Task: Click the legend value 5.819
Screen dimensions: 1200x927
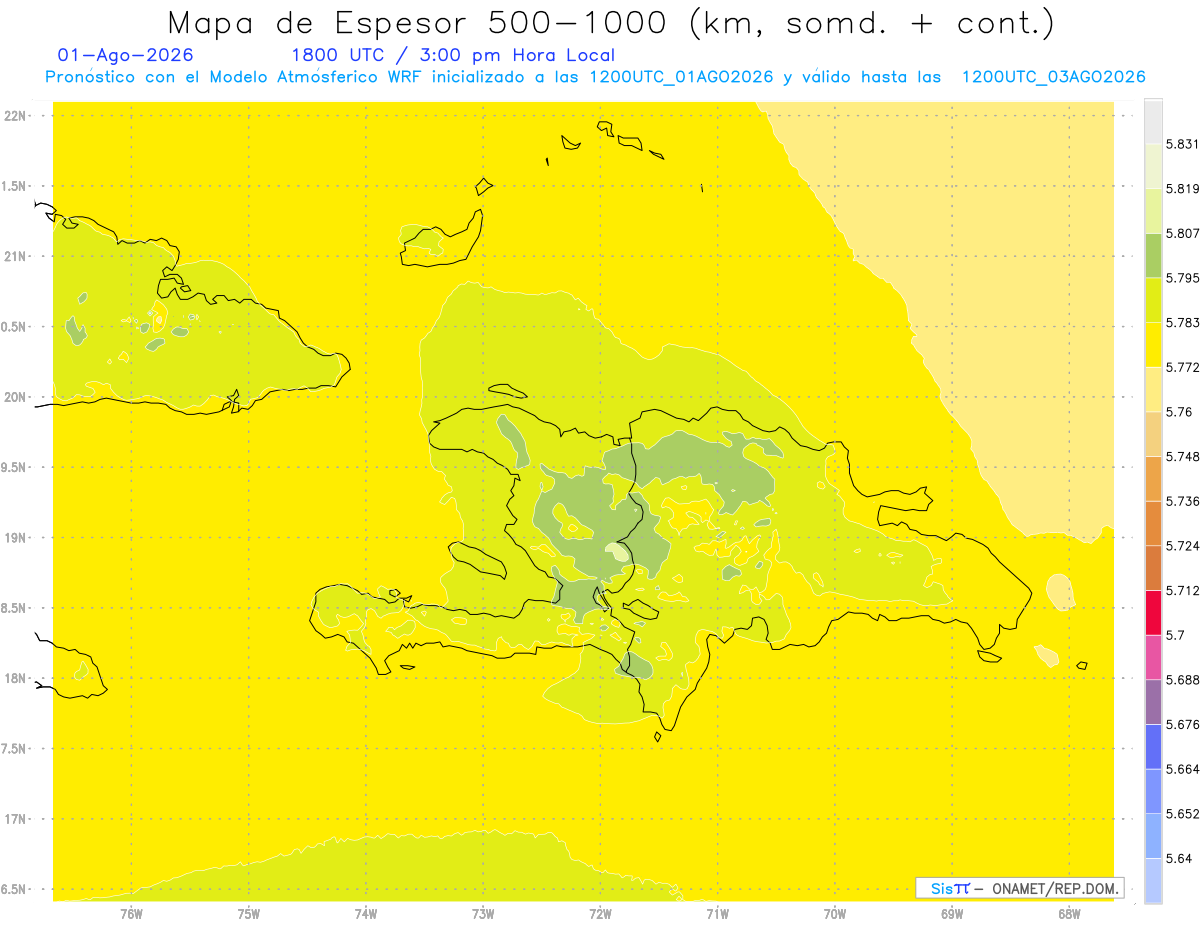Action: 1183,189
